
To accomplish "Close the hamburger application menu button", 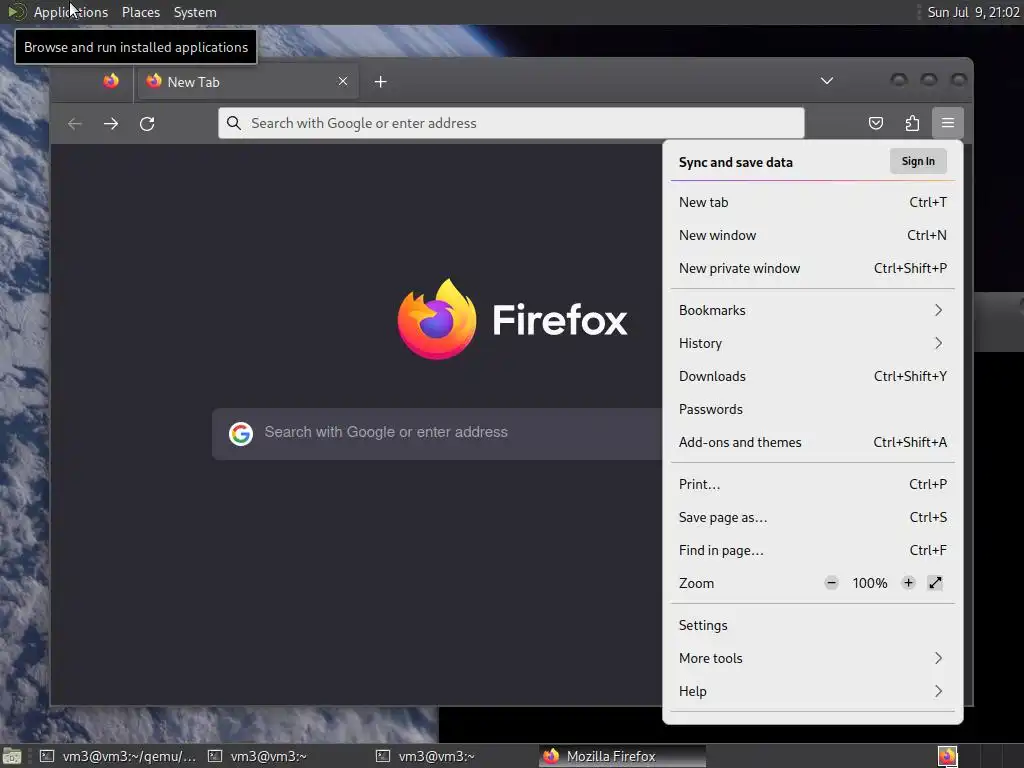I will [948, 123].
